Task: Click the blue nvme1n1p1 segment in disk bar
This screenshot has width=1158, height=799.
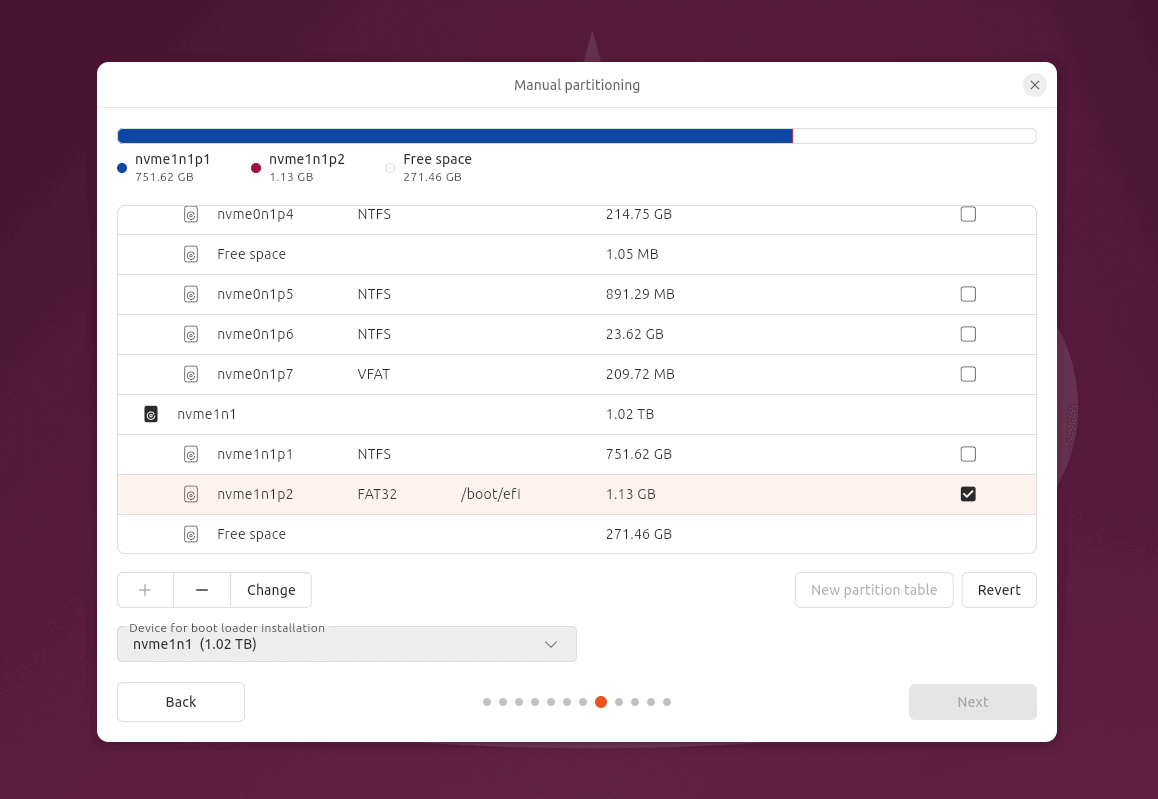Action: [455, 136]
